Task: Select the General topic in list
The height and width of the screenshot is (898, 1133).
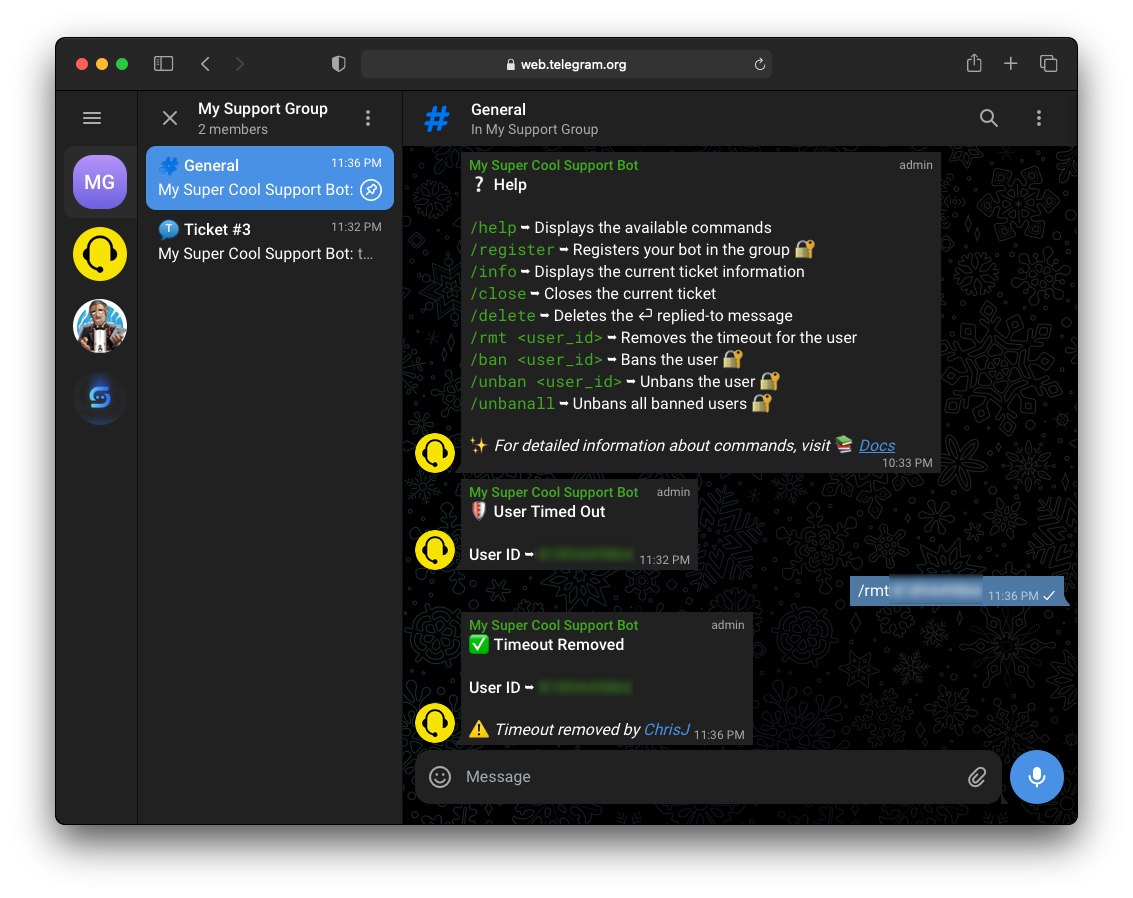Action: point(270,178)
